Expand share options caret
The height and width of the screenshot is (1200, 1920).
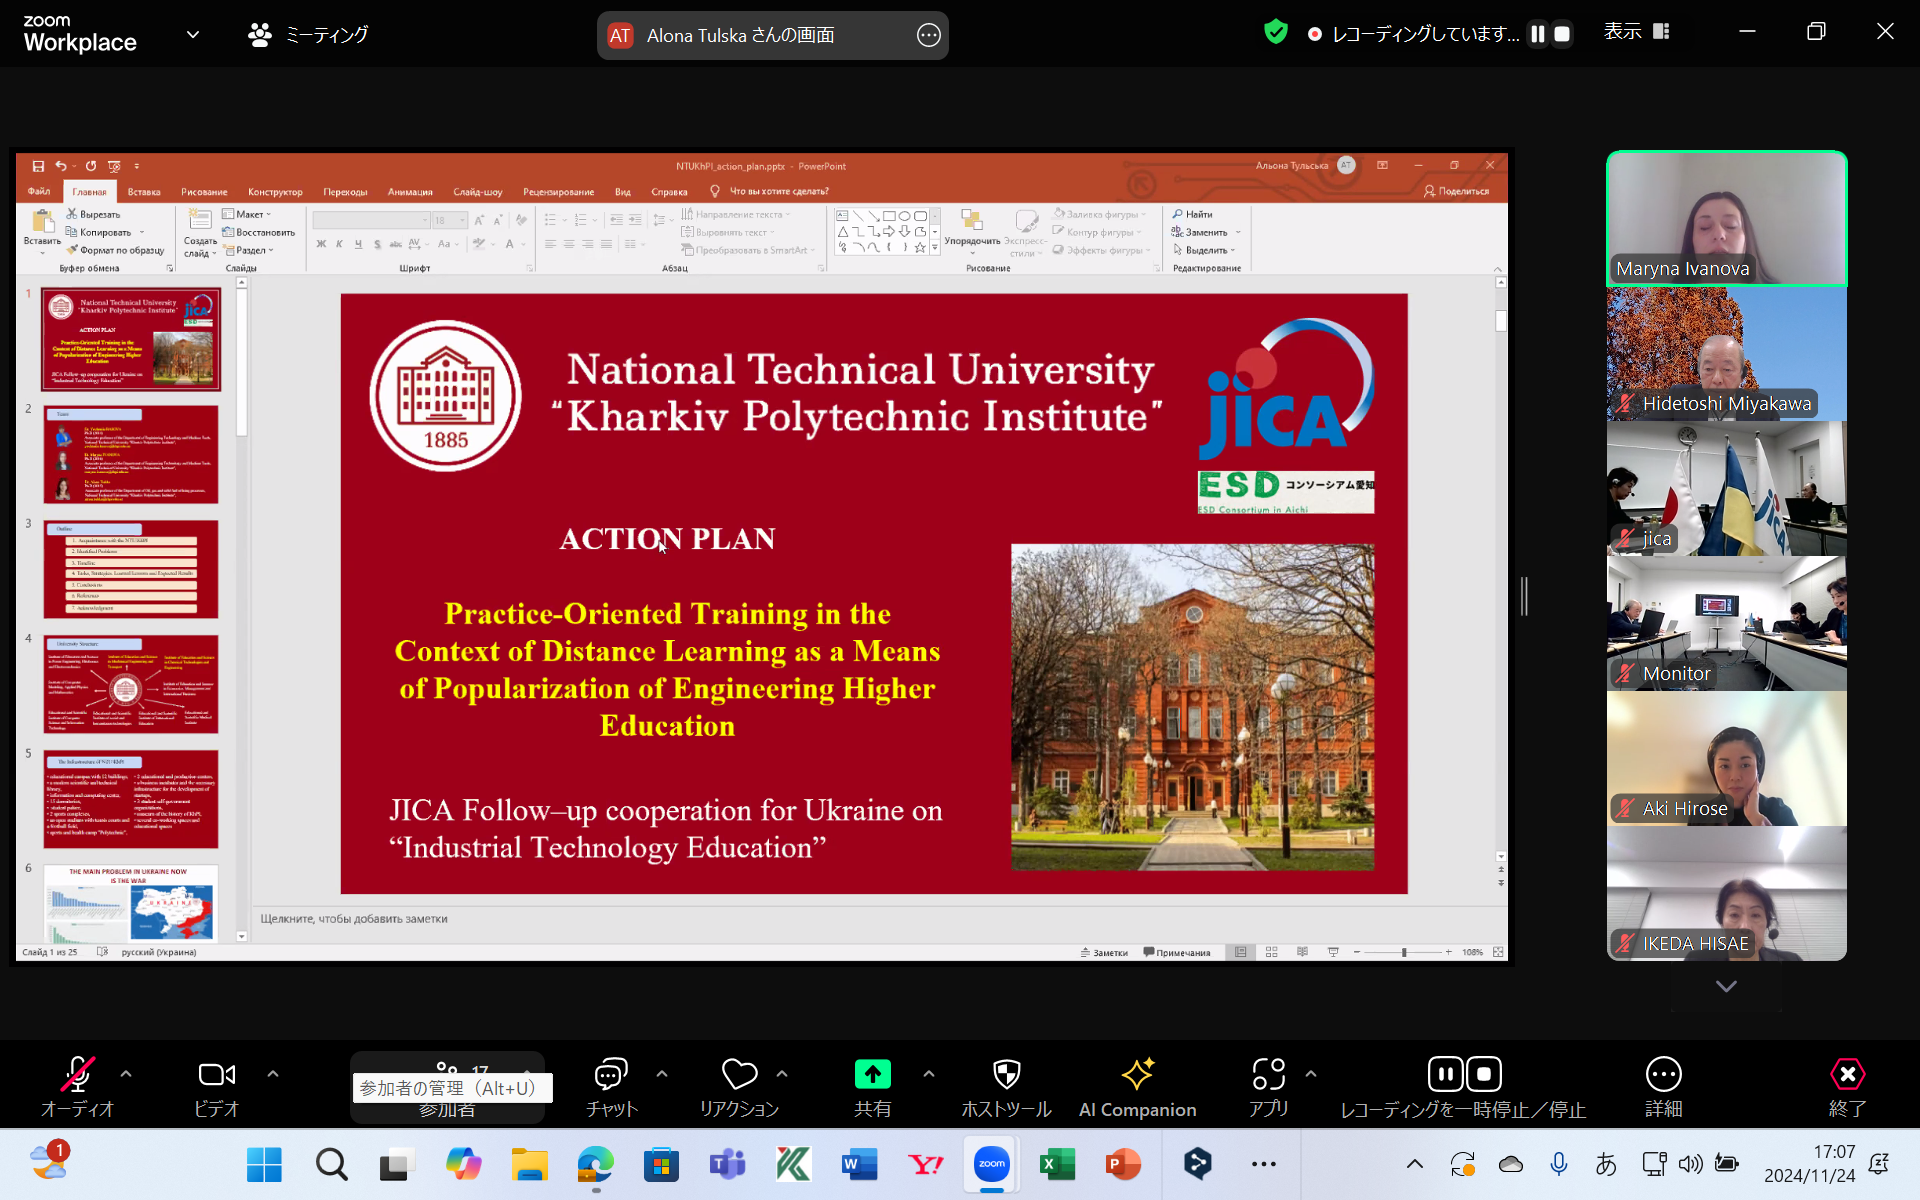(x=929, y=1074)
